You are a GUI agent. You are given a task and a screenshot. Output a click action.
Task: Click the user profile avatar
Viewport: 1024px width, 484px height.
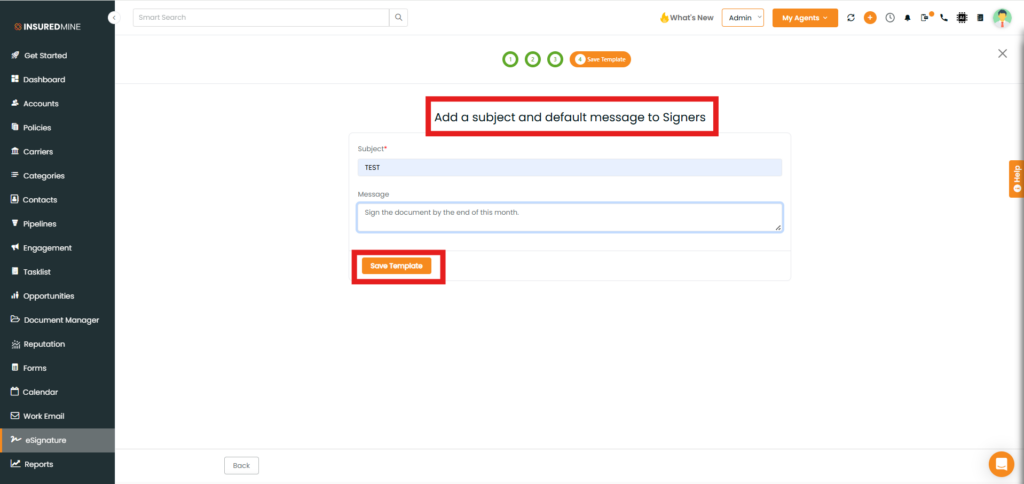pos(1002,18)
